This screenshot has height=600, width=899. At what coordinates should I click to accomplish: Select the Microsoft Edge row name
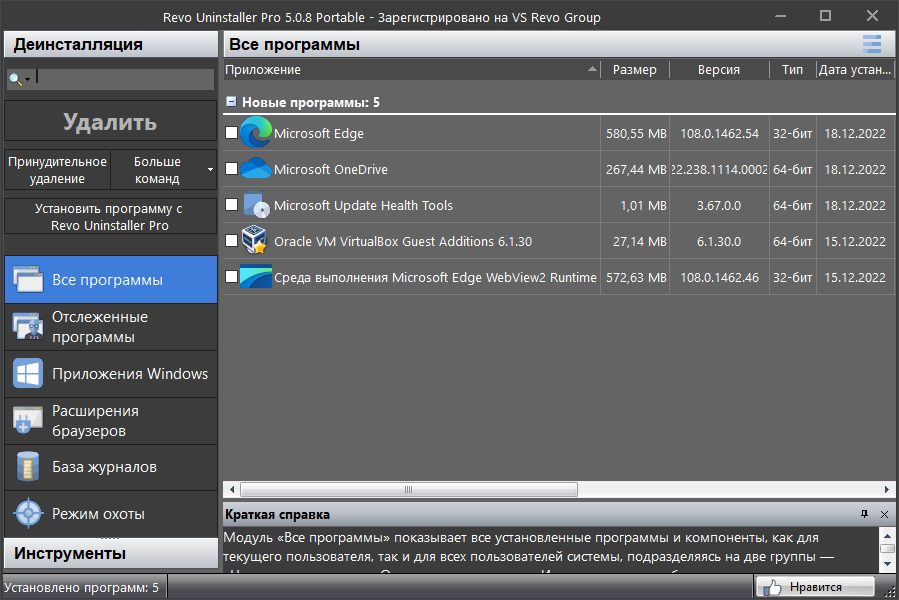coord(319,133)
